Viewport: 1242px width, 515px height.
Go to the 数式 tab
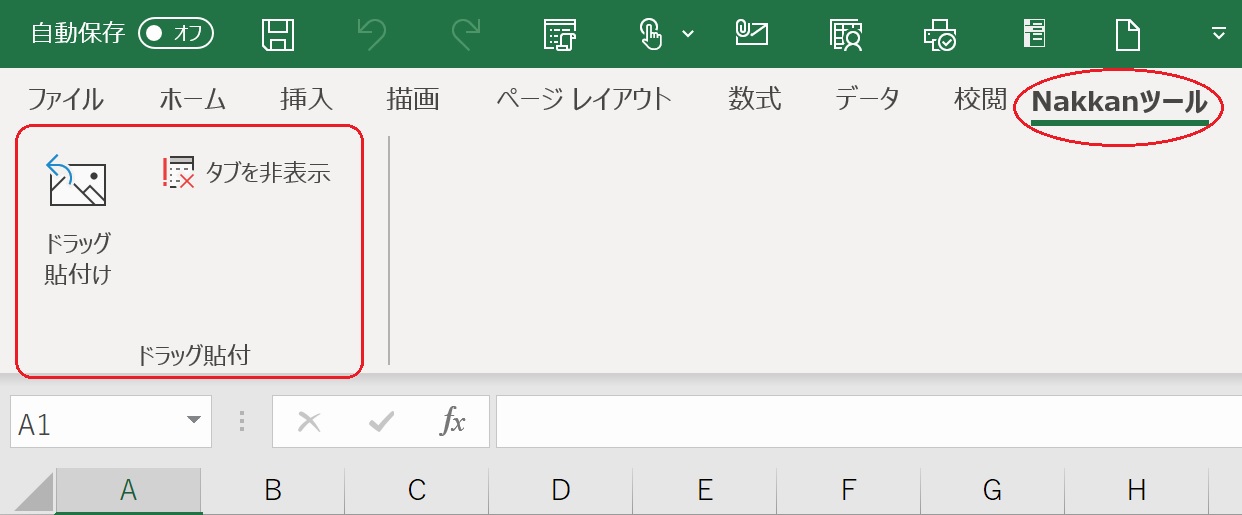(754, 99)
